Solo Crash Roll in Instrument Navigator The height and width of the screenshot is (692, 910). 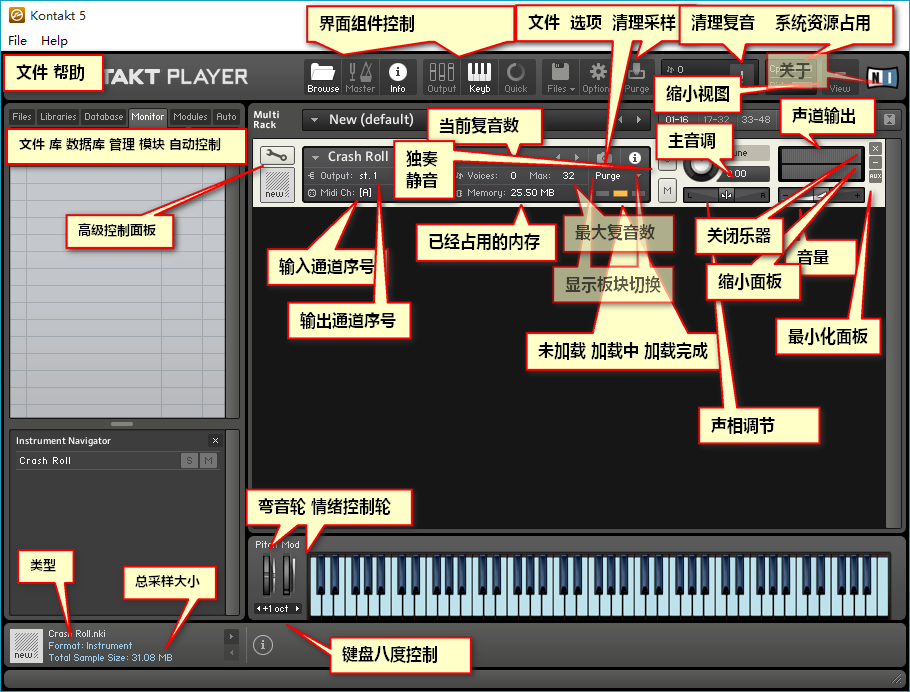[189, 461]
